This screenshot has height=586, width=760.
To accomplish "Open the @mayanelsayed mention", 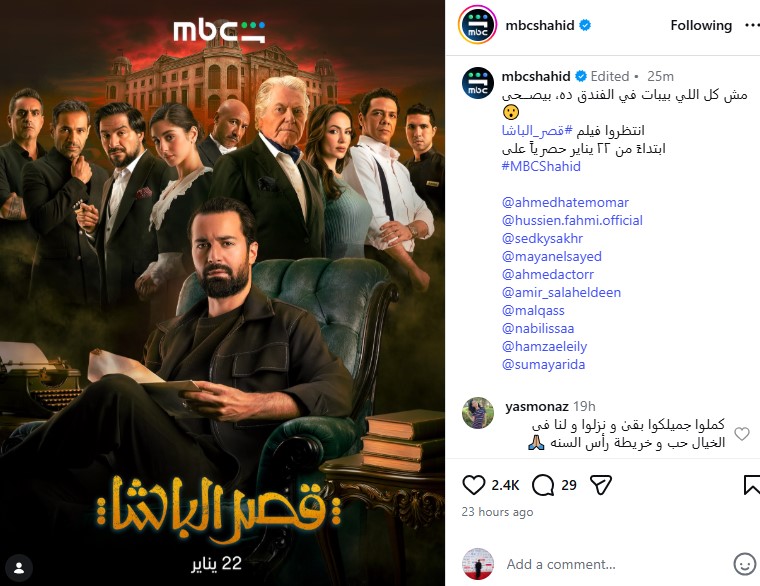I will tap(552, 256).
